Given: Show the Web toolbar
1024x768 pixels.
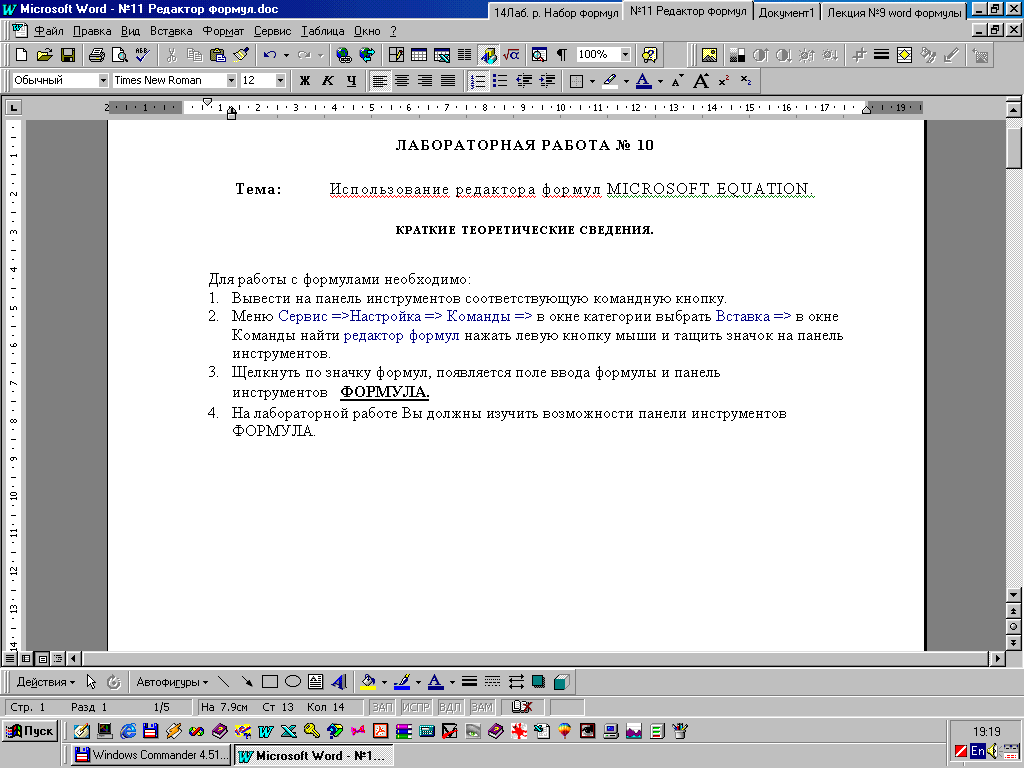Looking at the screenshot, I should [367, 55].
